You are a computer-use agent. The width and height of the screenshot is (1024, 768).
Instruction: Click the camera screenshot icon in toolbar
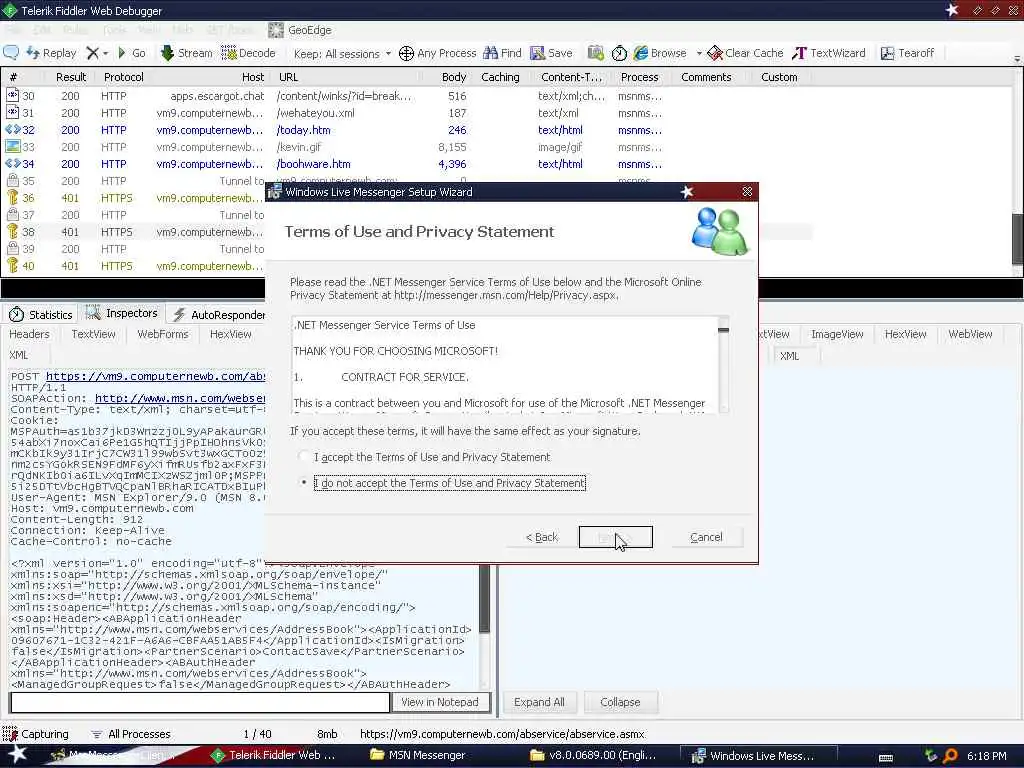[595, 53]
